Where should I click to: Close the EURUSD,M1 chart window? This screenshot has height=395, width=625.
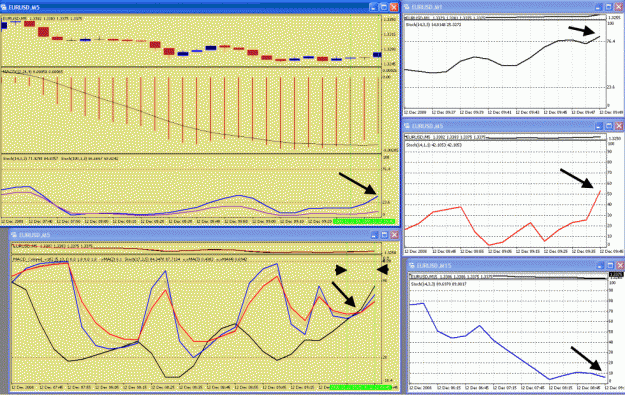click(x=619, y=7)
